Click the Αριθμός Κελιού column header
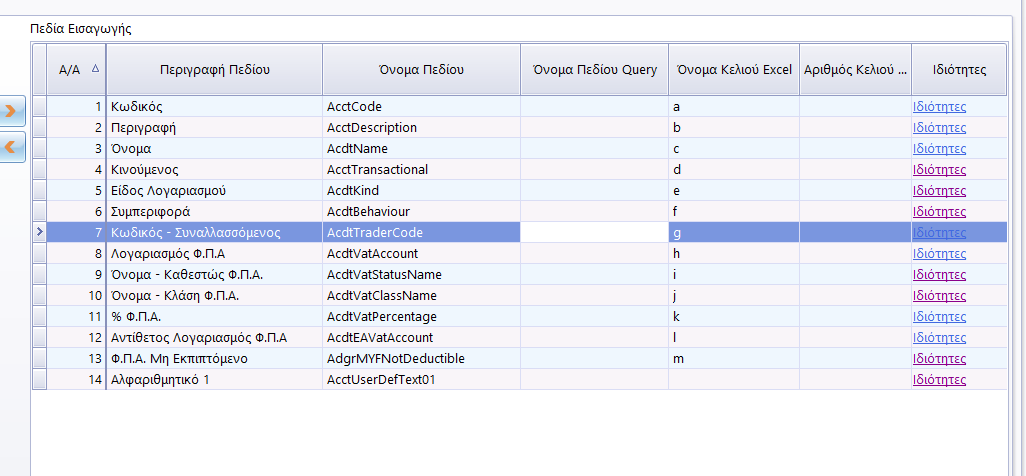Screen dimensions: 1026x476 [855, 70]
